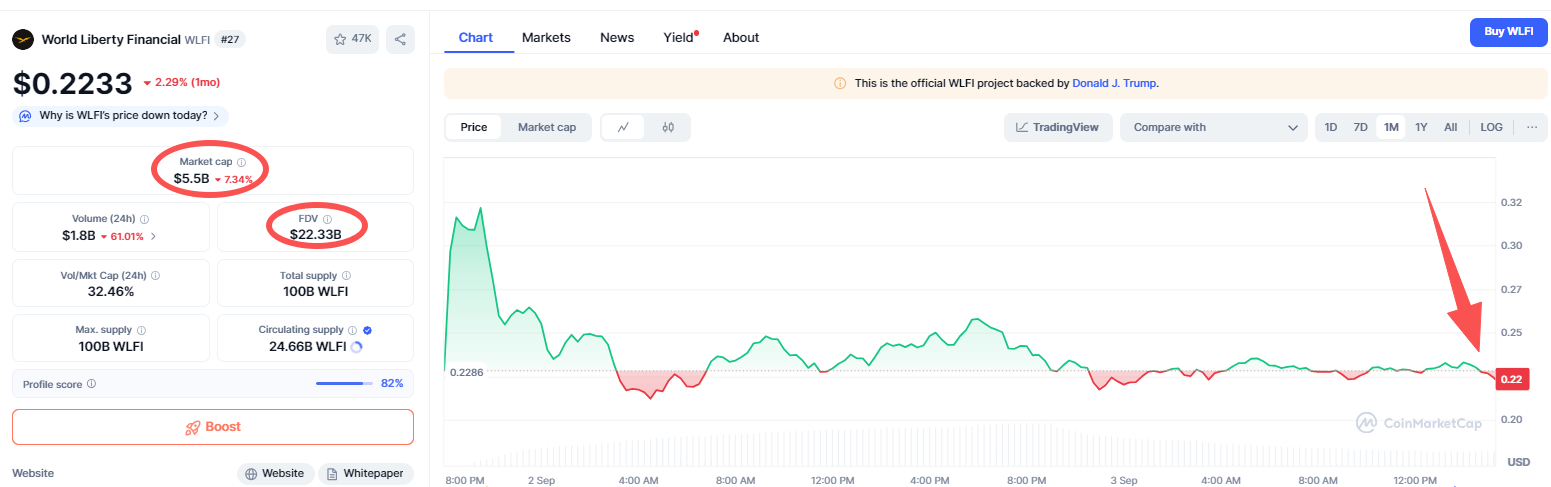
Task: Open the Compare with dropdown
Action: point(1214,127)
